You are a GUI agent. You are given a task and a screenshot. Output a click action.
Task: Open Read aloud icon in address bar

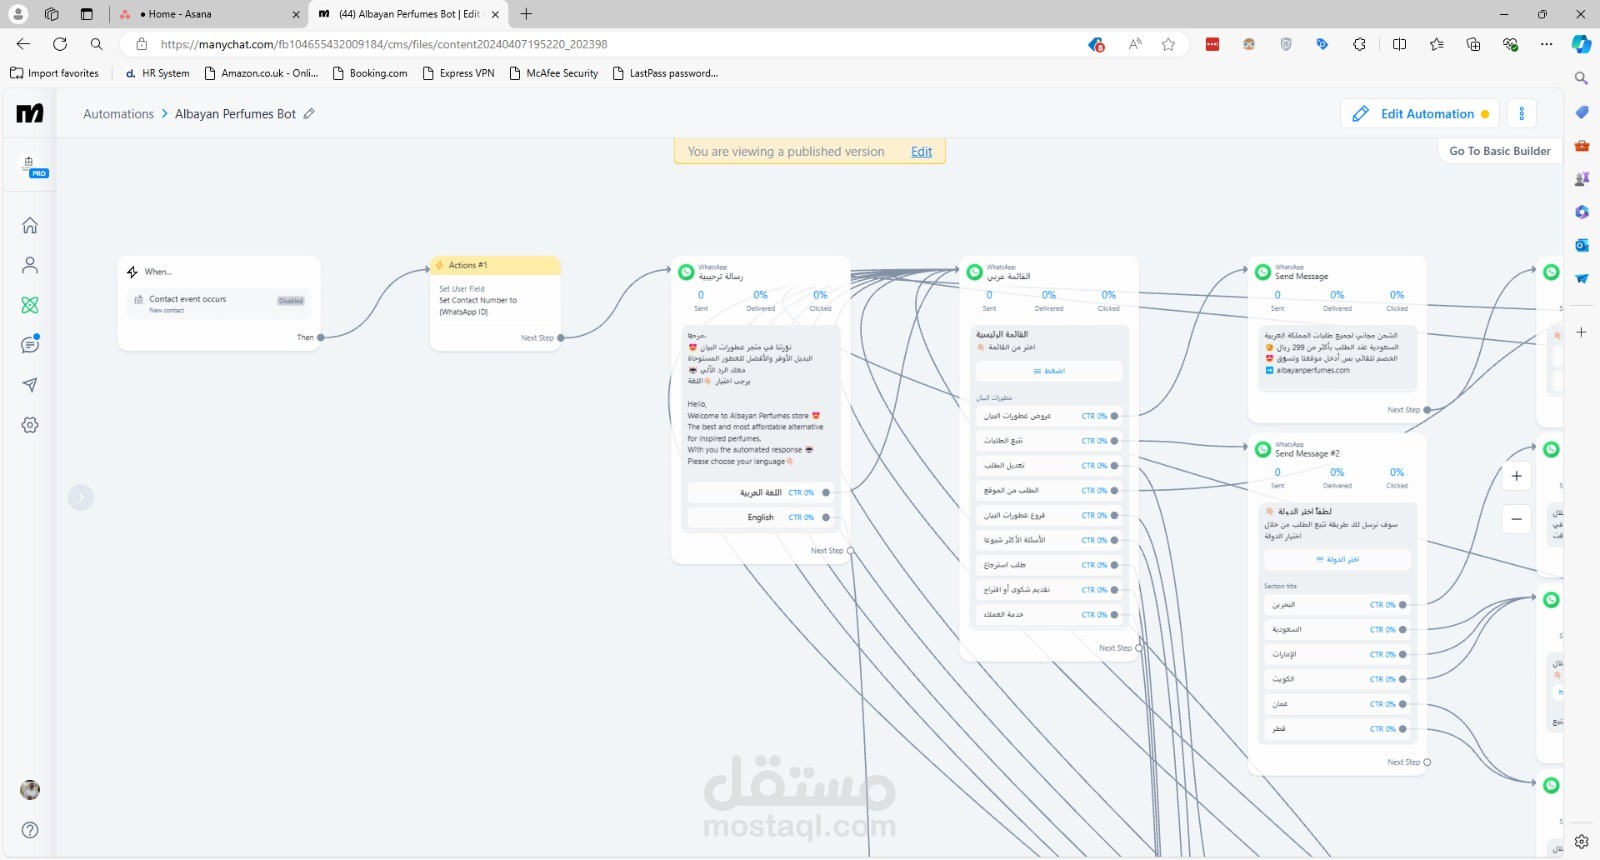pyautogui.click(x=1135, y=44)
